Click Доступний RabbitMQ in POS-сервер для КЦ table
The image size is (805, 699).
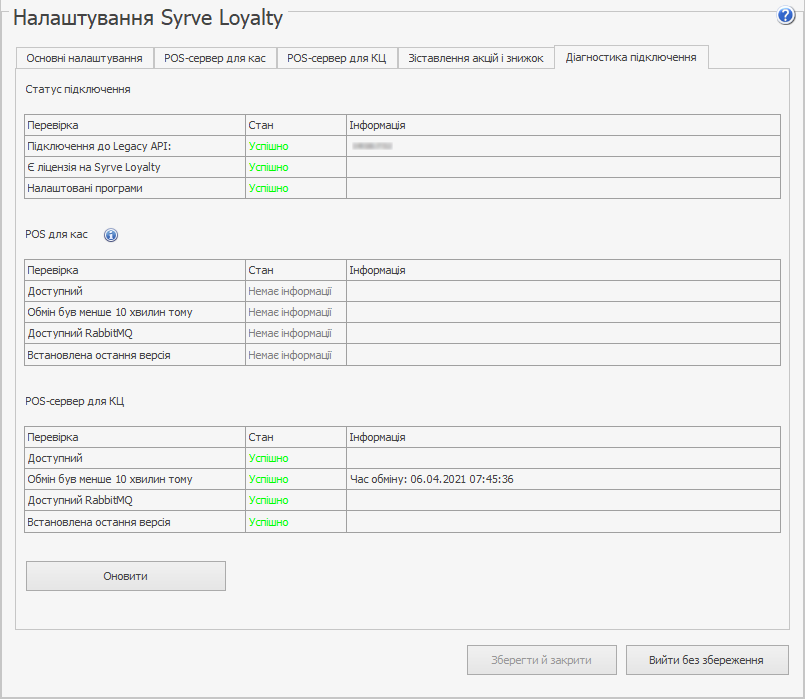(80, 500)
